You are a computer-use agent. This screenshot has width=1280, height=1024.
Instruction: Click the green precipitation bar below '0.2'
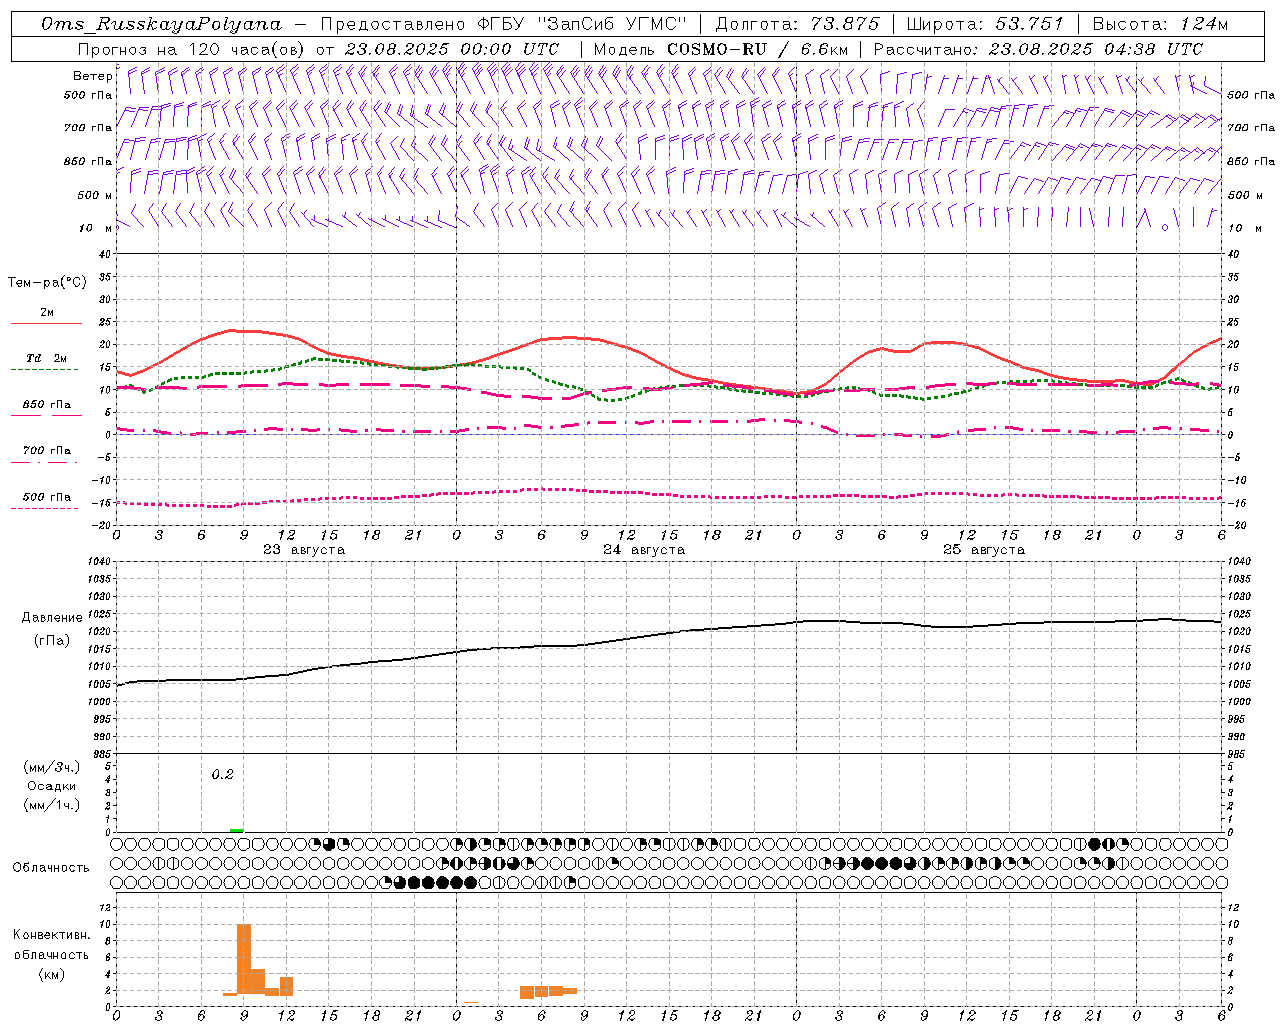(237, 830)
